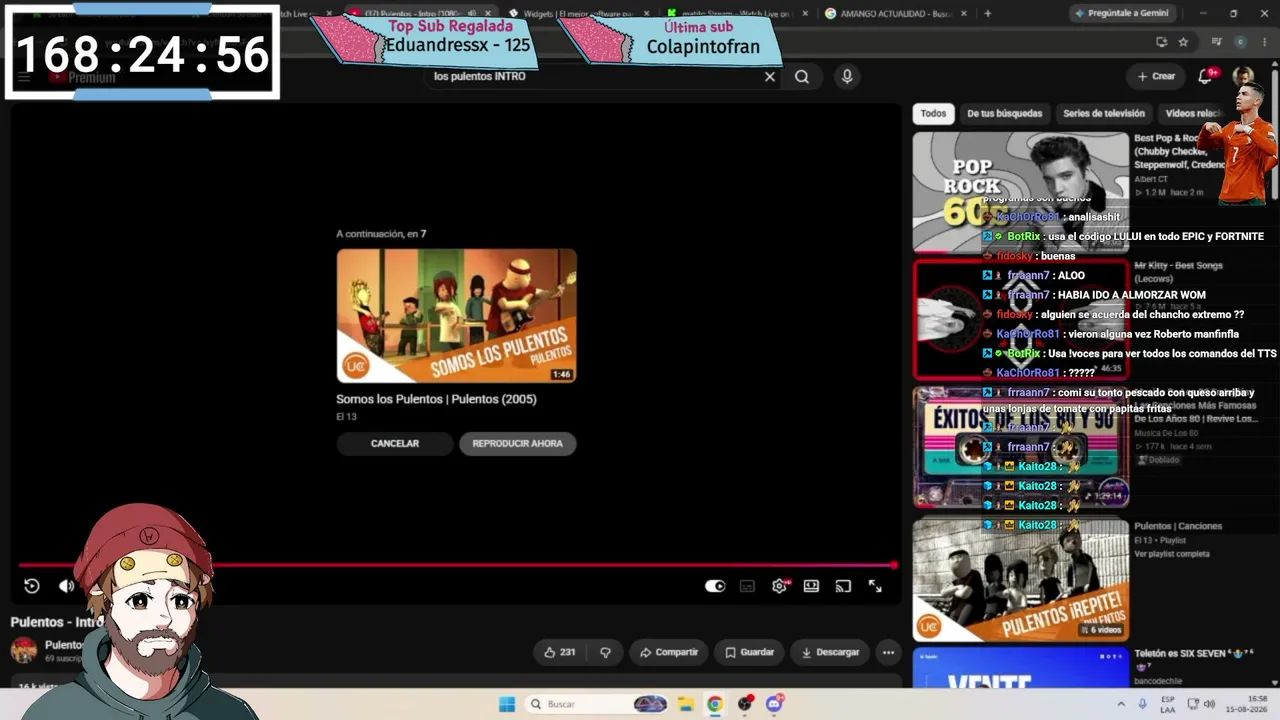Open the Mr Kitty Best Songs thumbnail
1280x720 pixels.
pos(1021,320)
